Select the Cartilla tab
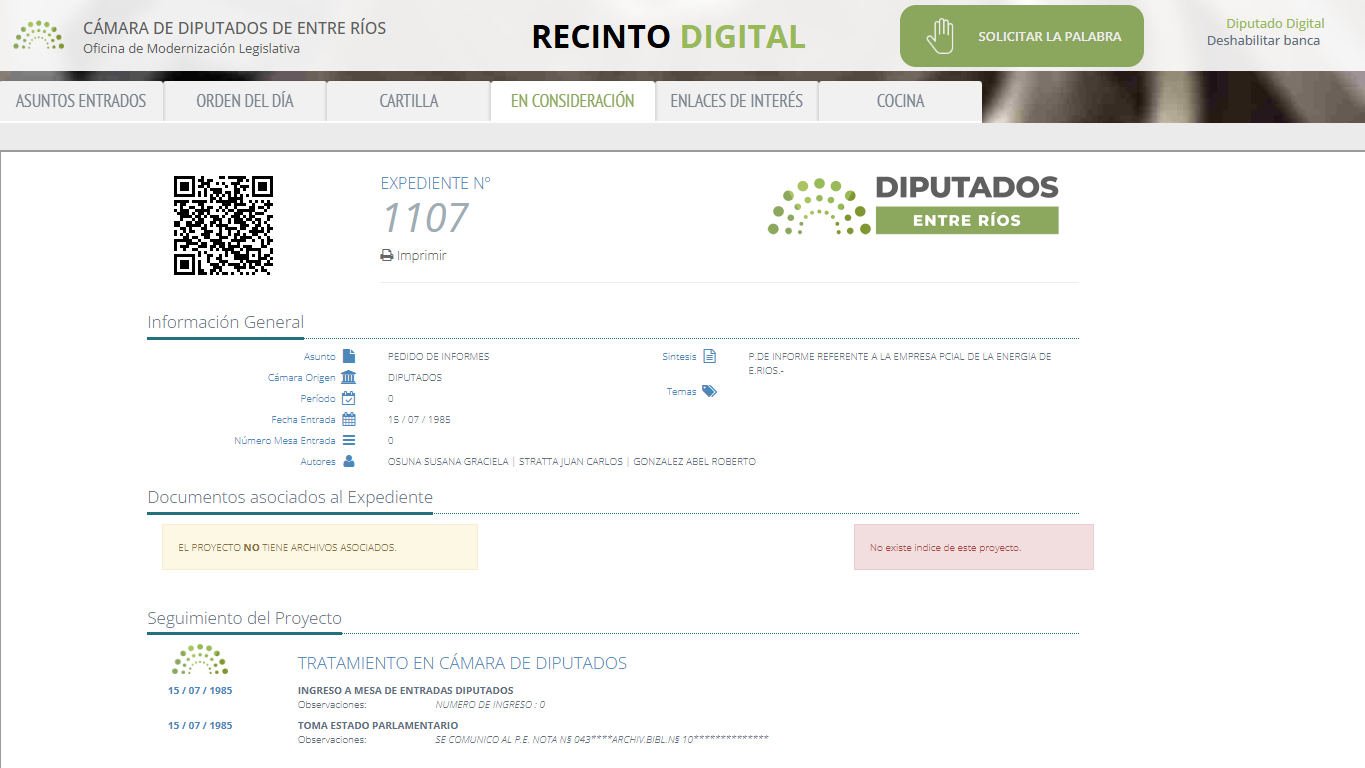This screenshot has height=768, width=1365. click(x=408, y=100)
